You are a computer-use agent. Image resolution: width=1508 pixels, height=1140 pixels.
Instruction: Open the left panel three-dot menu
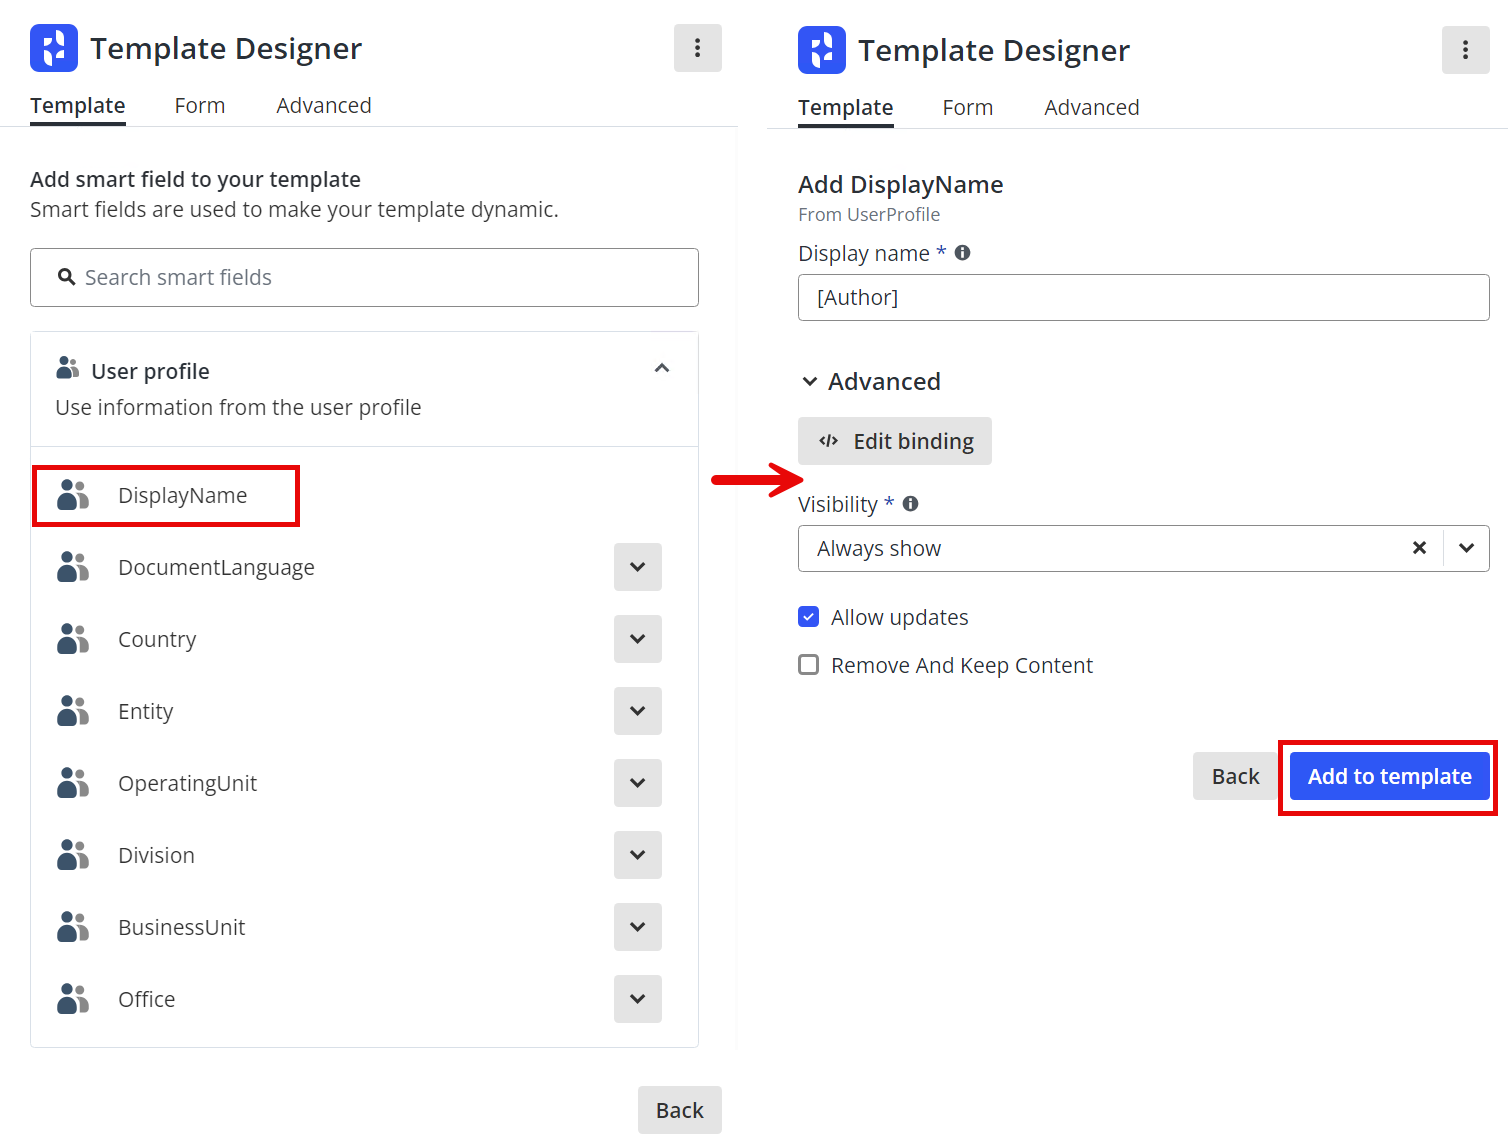tap(697, 48)
